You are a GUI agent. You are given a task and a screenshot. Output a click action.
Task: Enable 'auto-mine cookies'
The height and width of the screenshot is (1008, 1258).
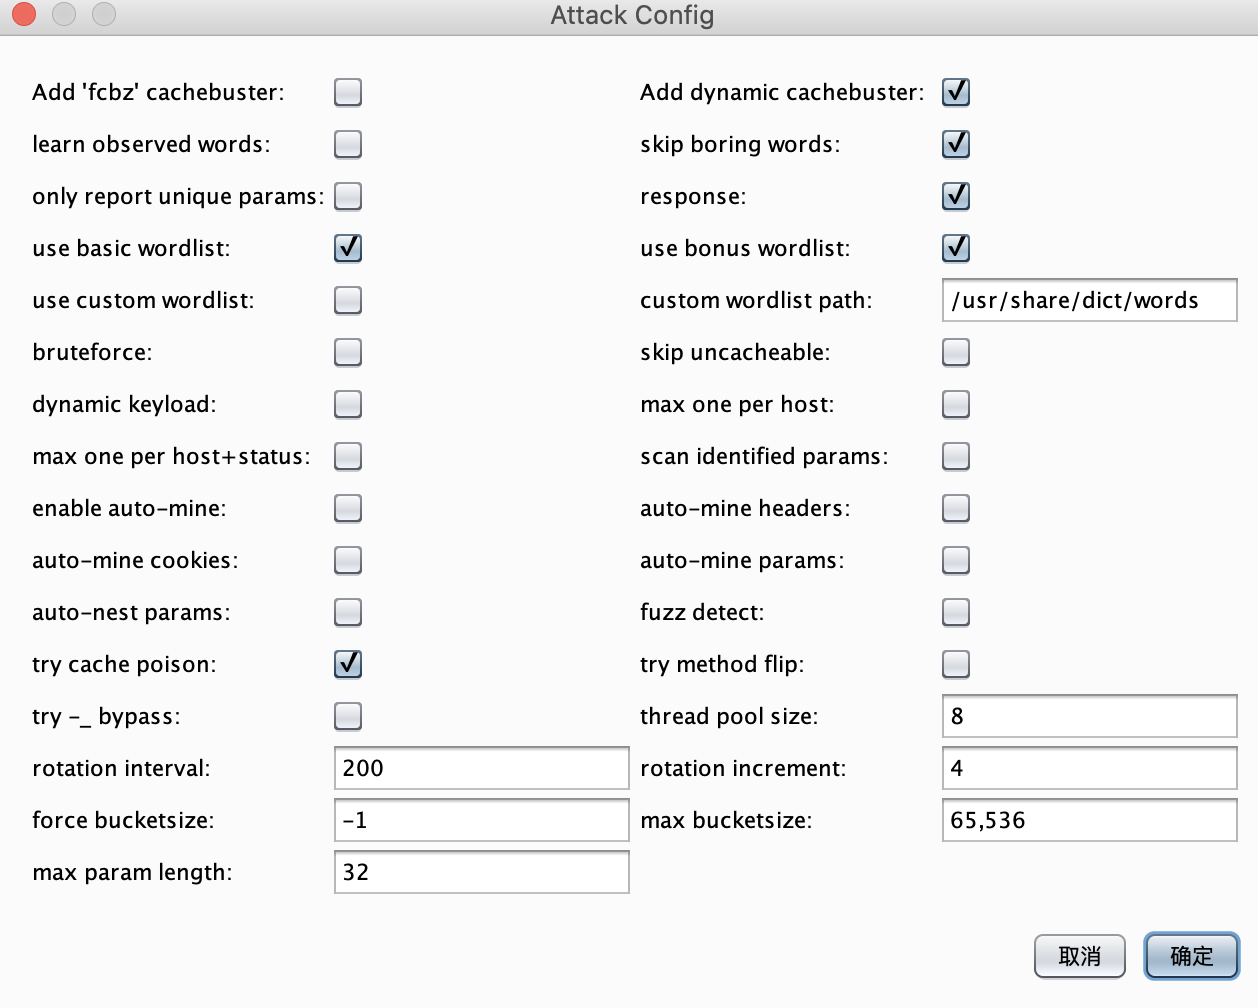[348, 560]
